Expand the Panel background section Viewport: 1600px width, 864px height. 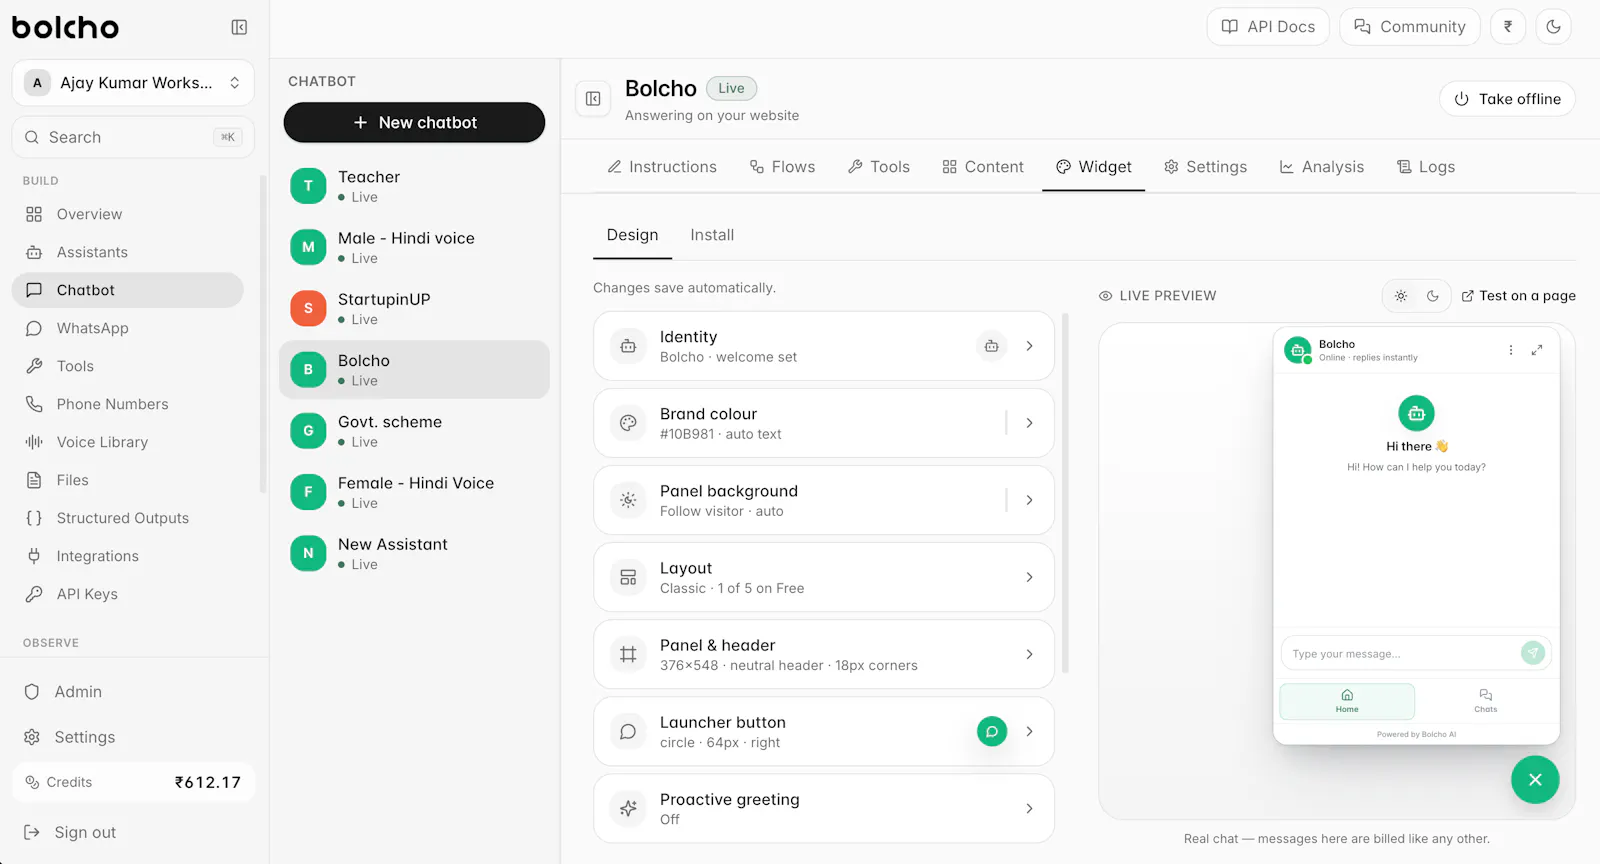coord(824,500)
